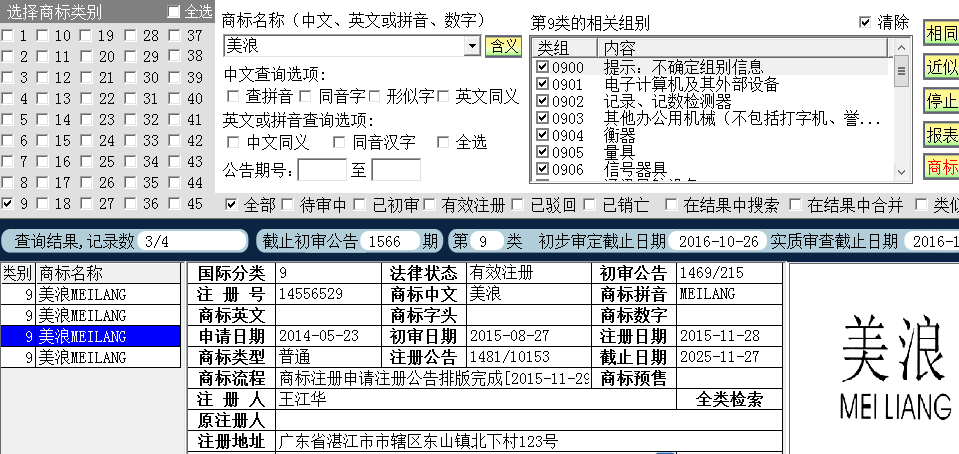Toggle 形似字 checkbox
The height and width of the screenshot is (454, 959).
pyautogui.click(x=374, y=96)
